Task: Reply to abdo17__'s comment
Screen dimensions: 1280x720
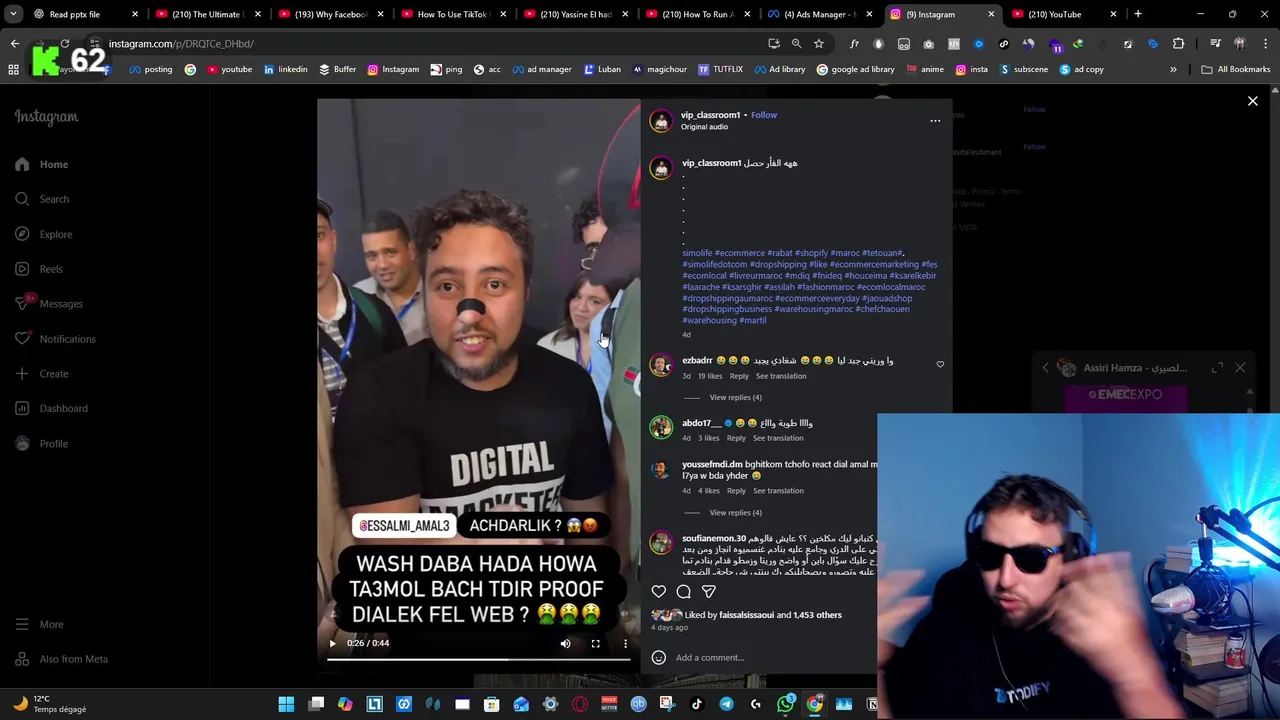Action: tap(736, 438)
